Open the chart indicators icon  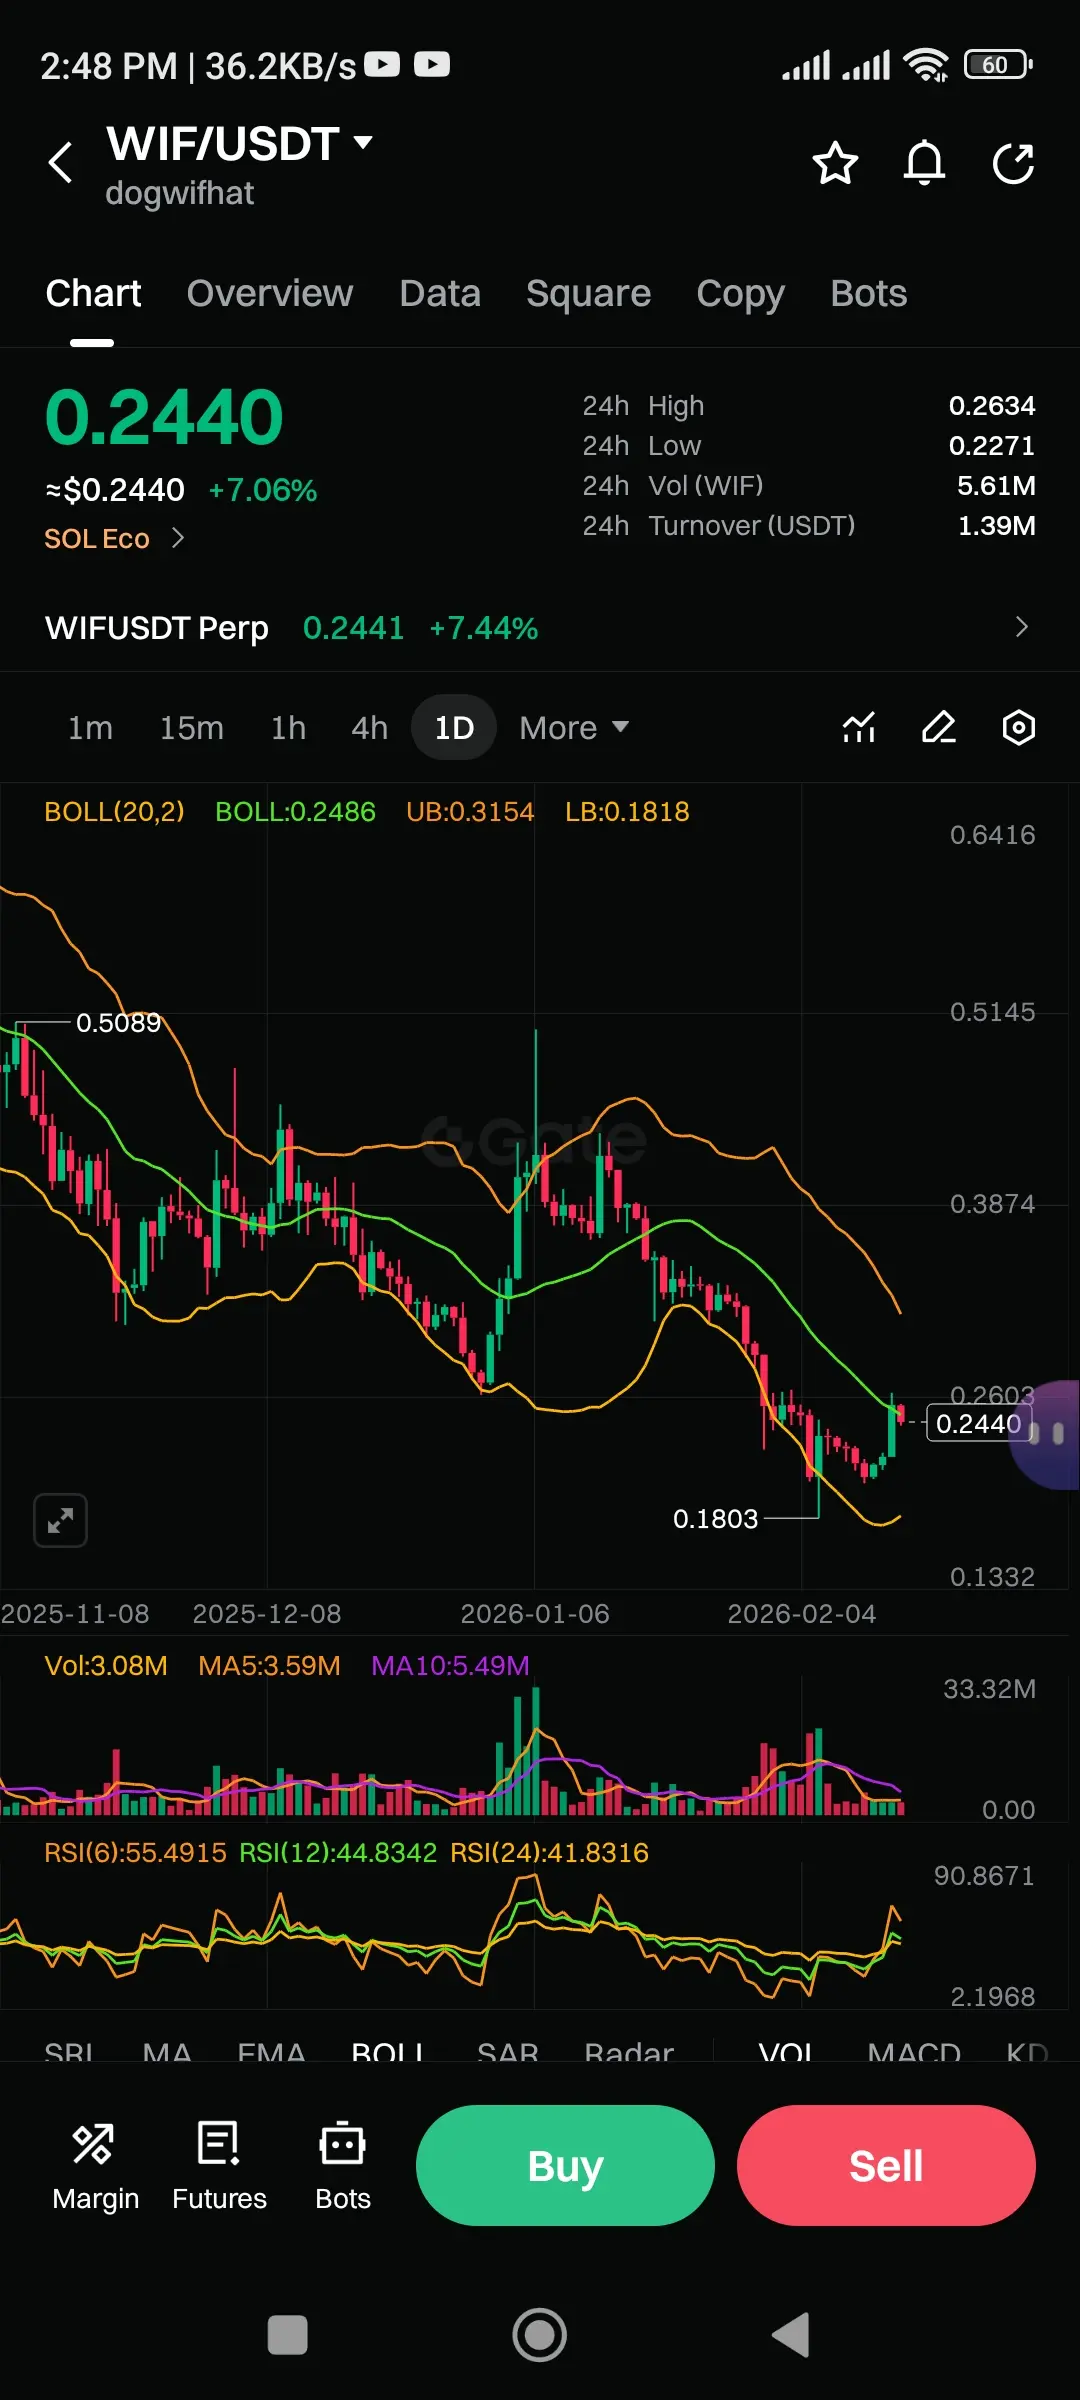click(x=859, y=727)
